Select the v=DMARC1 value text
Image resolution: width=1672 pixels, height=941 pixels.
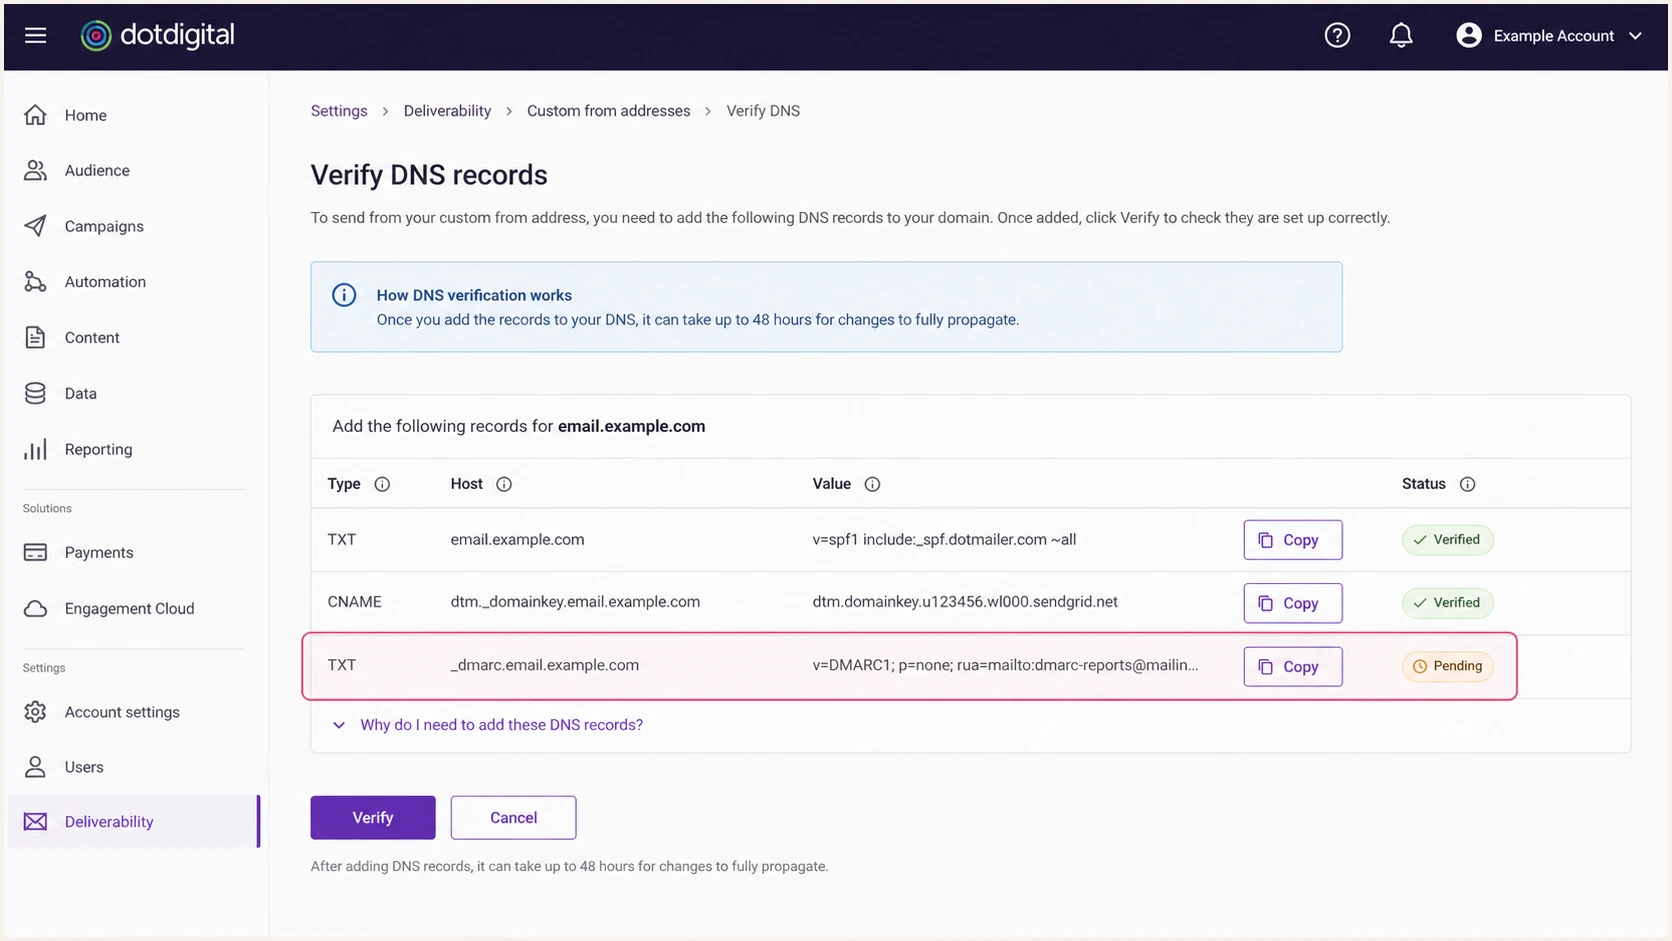coord(1005,665)
